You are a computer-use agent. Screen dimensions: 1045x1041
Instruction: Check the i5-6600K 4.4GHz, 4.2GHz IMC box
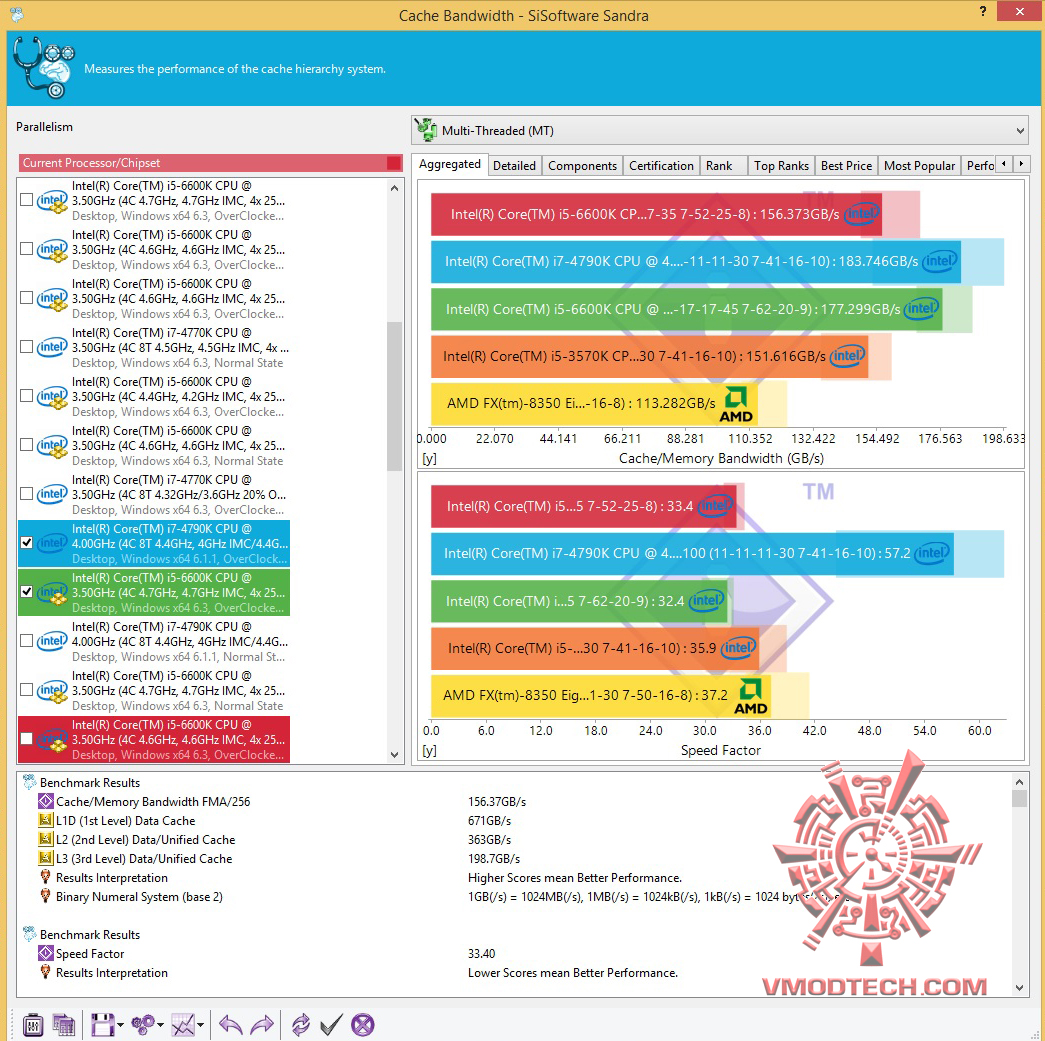point(26,396)
